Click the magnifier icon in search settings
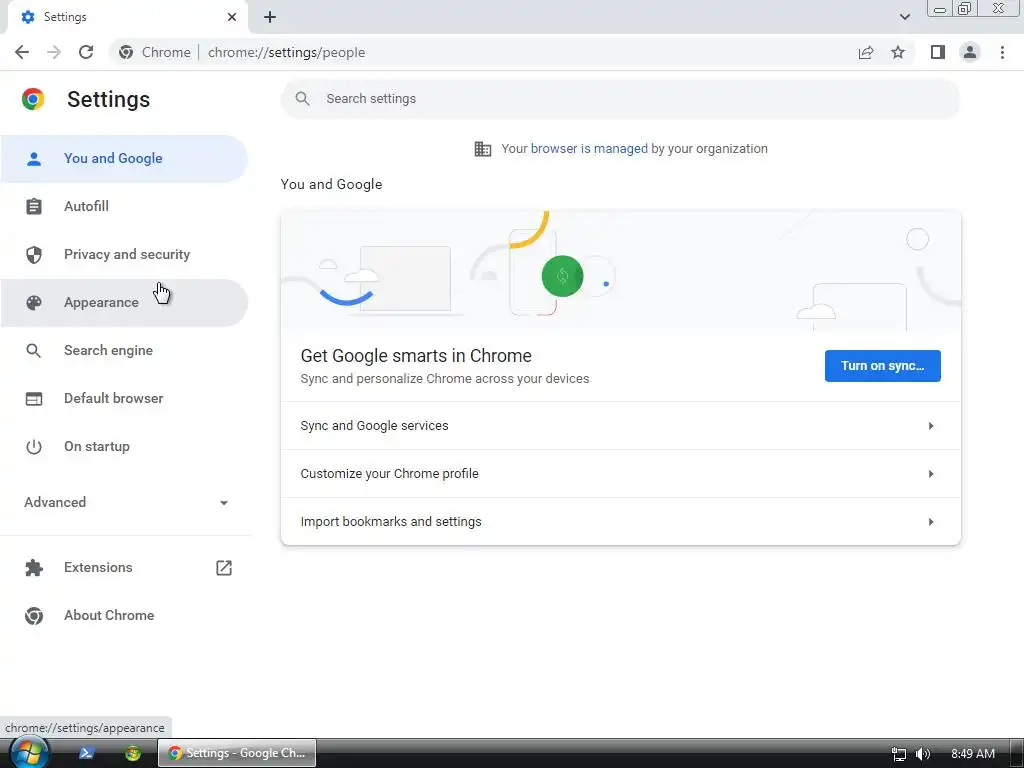 coord(302,99)
